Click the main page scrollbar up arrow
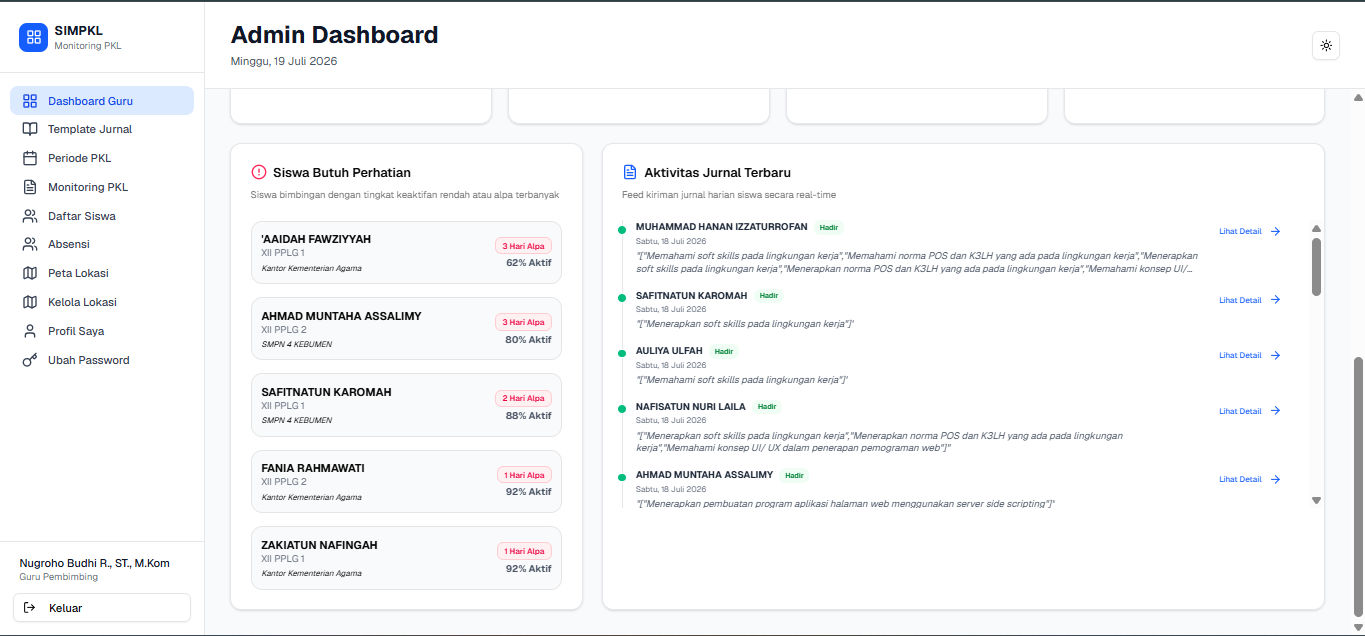 1358,97
